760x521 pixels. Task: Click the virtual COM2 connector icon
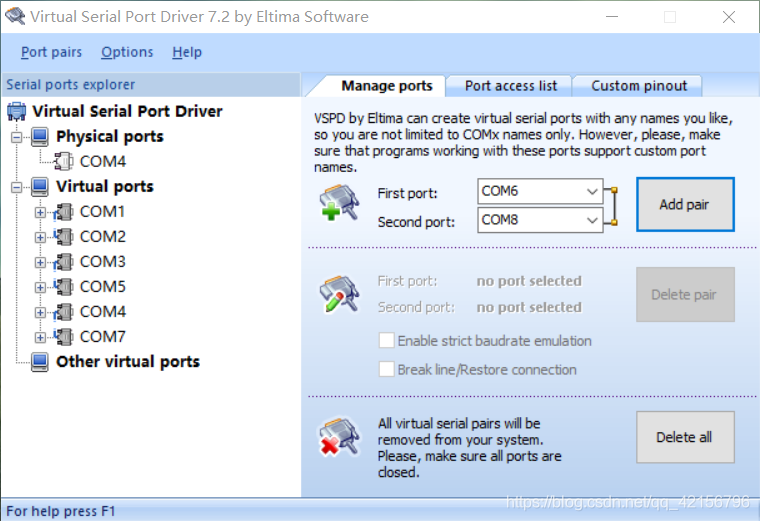click(64, 237)
